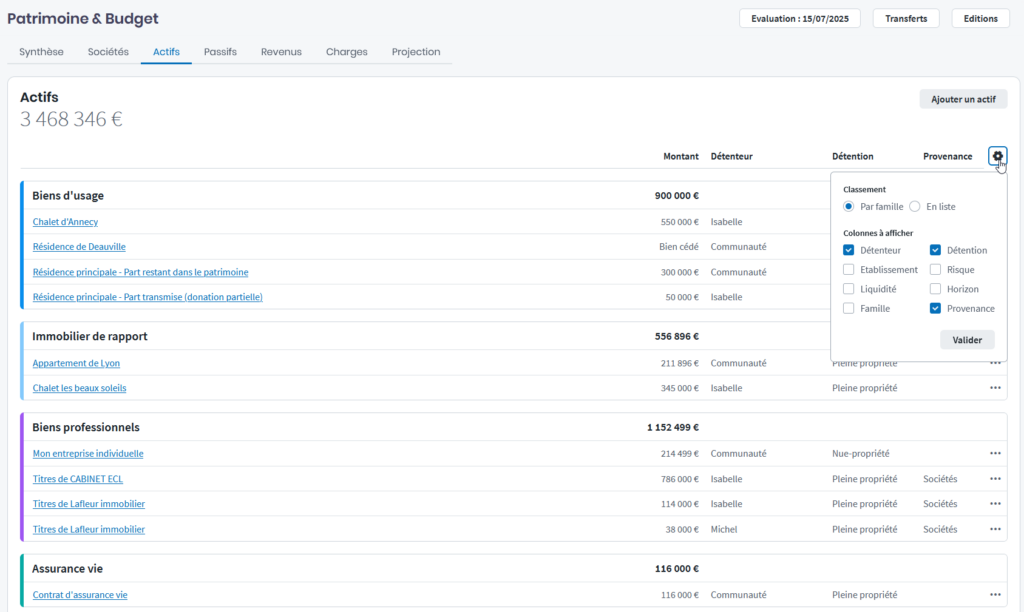This screenshot has width=1024, height=612.
Task: Go to the Projection tab
Action: (415, 52)
